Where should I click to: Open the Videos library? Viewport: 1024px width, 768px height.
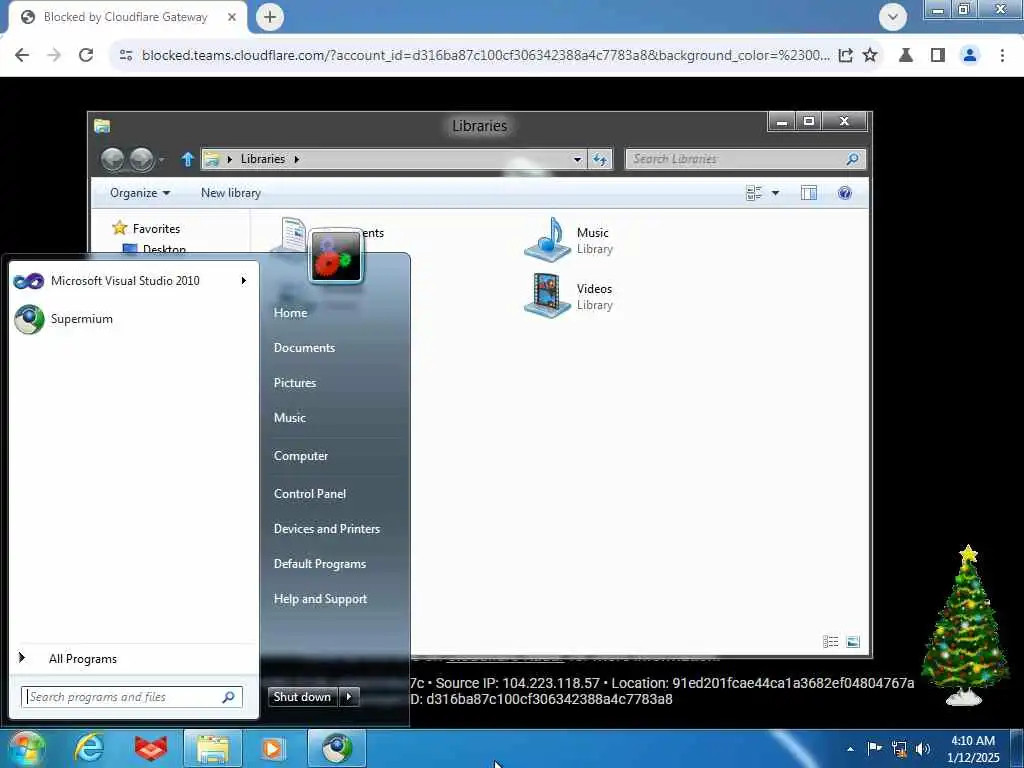pyautogui.click(x=569, y=296)
